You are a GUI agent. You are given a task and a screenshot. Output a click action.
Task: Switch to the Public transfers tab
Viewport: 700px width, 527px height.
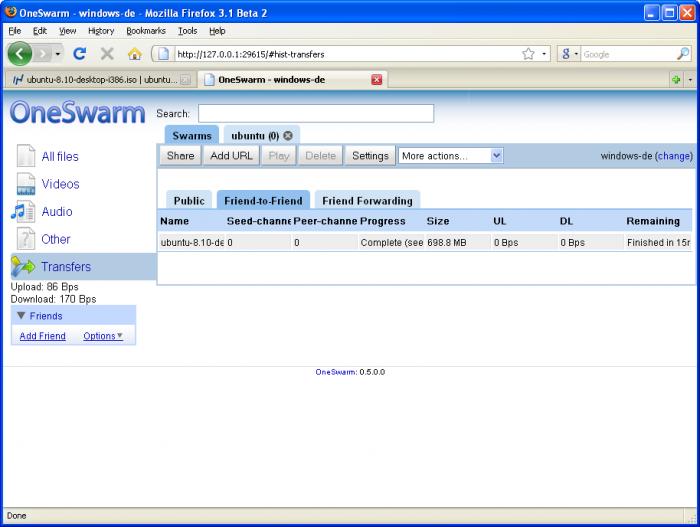tap(189, 201)
